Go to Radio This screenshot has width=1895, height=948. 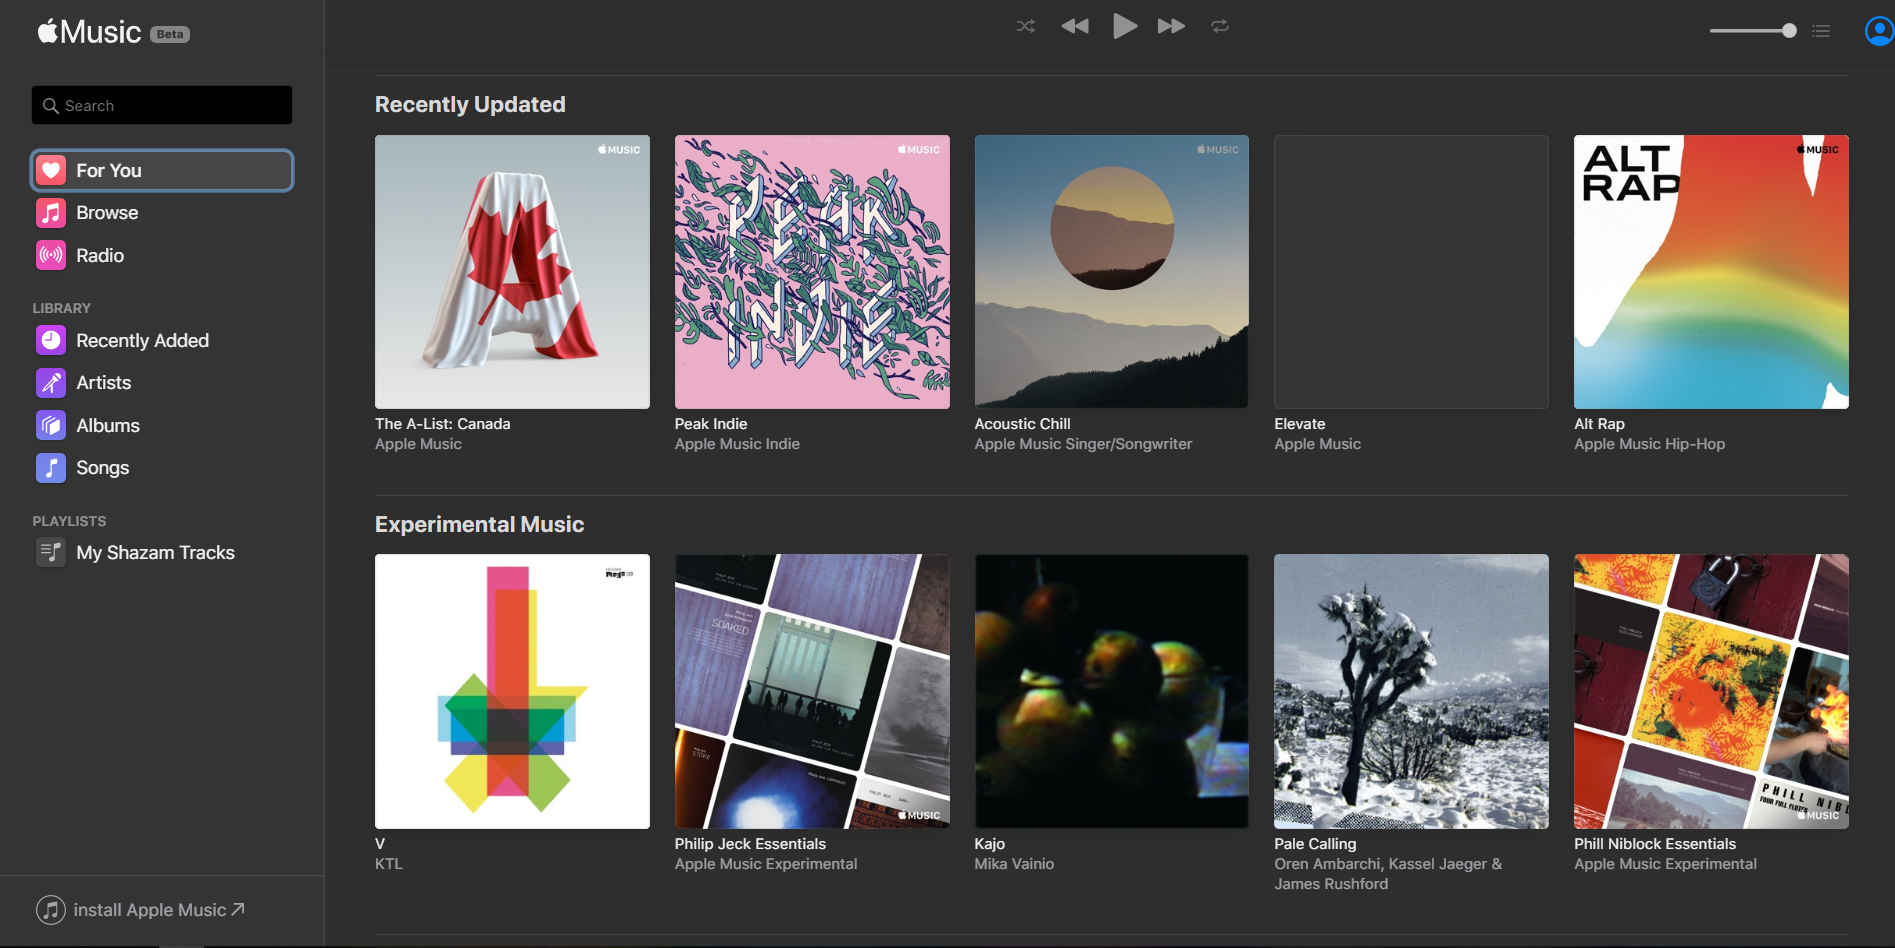[100, 256]
